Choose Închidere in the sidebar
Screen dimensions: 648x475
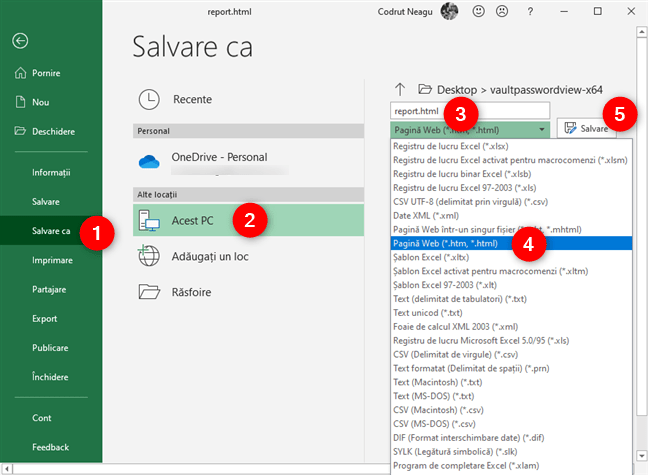tap(51, 377)
